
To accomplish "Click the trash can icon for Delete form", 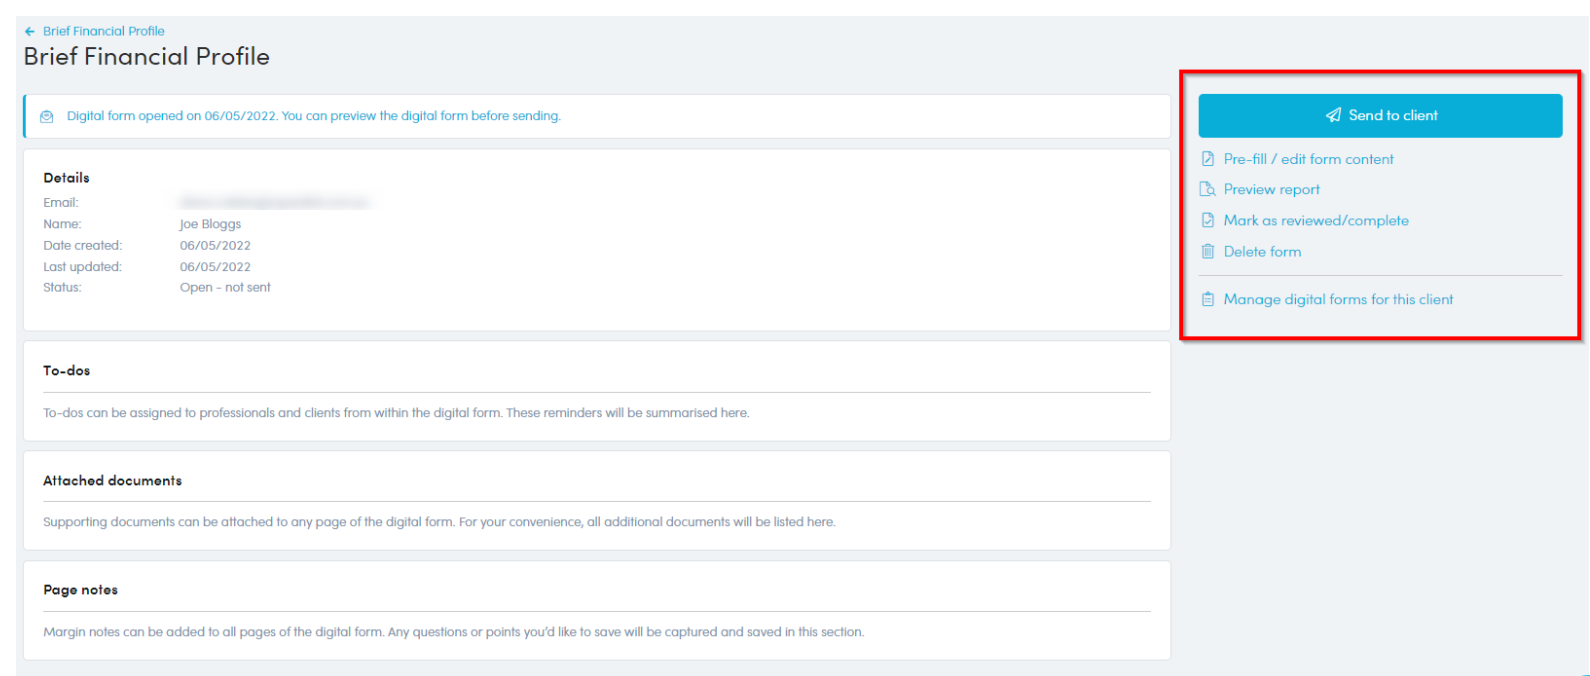I will tap(1208, 251).
